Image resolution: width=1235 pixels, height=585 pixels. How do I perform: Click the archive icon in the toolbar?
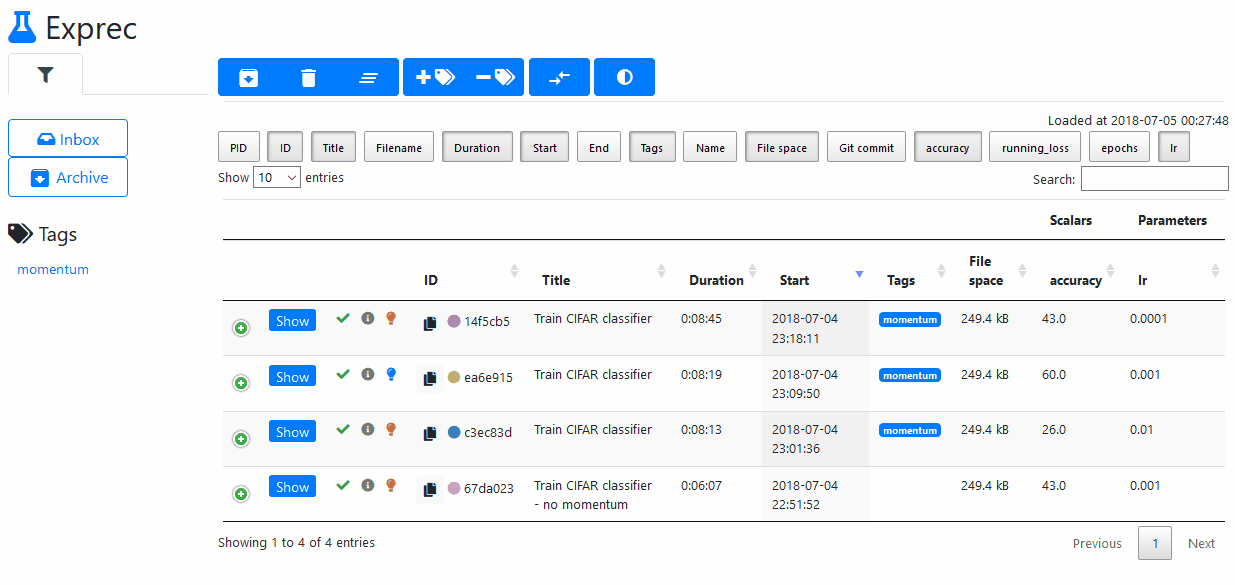(249, 77)
